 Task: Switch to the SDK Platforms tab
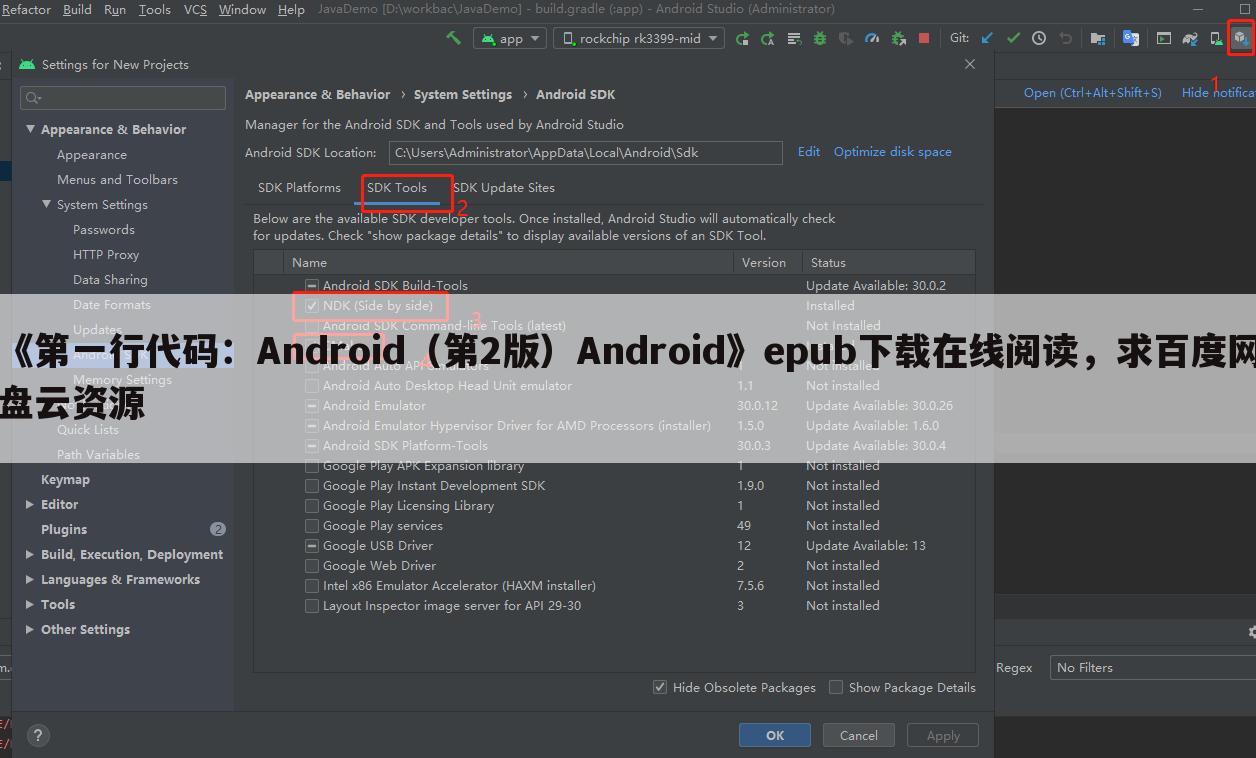point(299,188)
